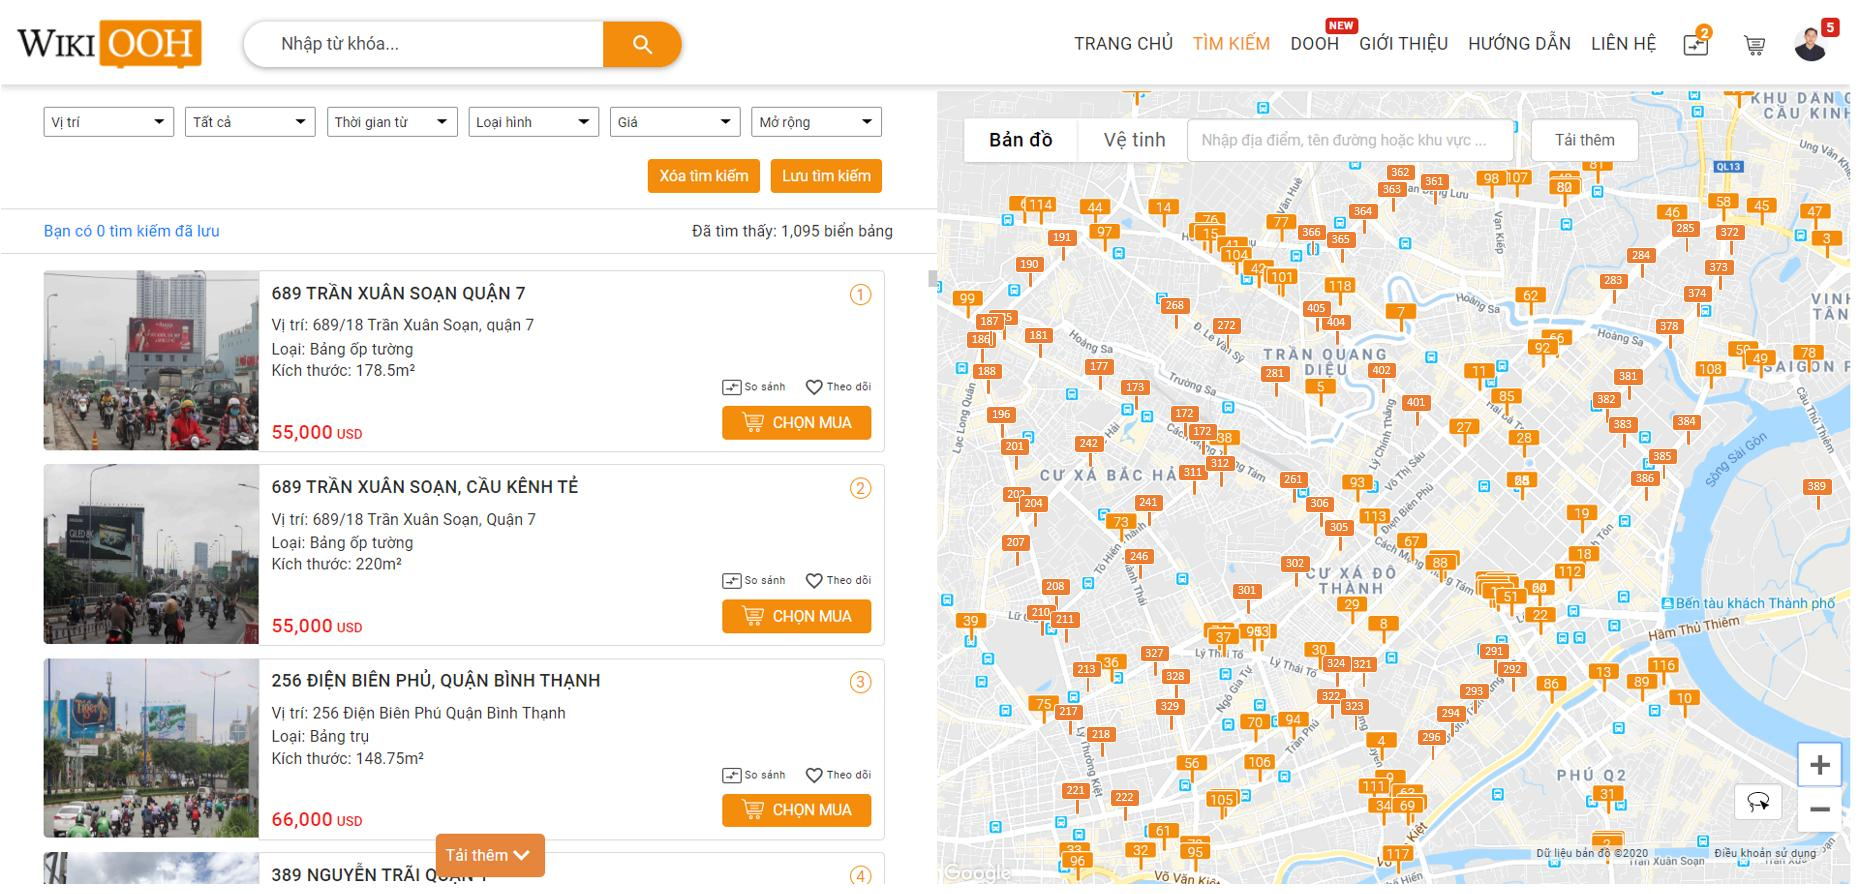Click the Xóa tìm kiếm button

coord(703,176)
